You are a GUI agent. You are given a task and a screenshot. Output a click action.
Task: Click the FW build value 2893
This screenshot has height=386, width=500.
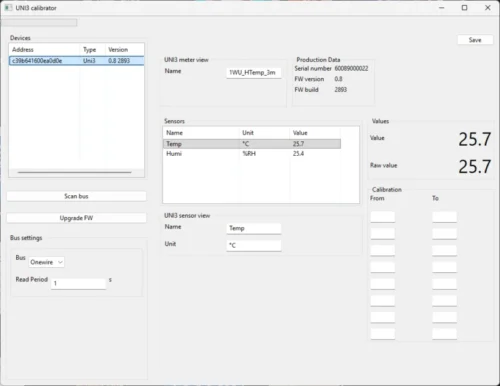click(x=341, y=90)
